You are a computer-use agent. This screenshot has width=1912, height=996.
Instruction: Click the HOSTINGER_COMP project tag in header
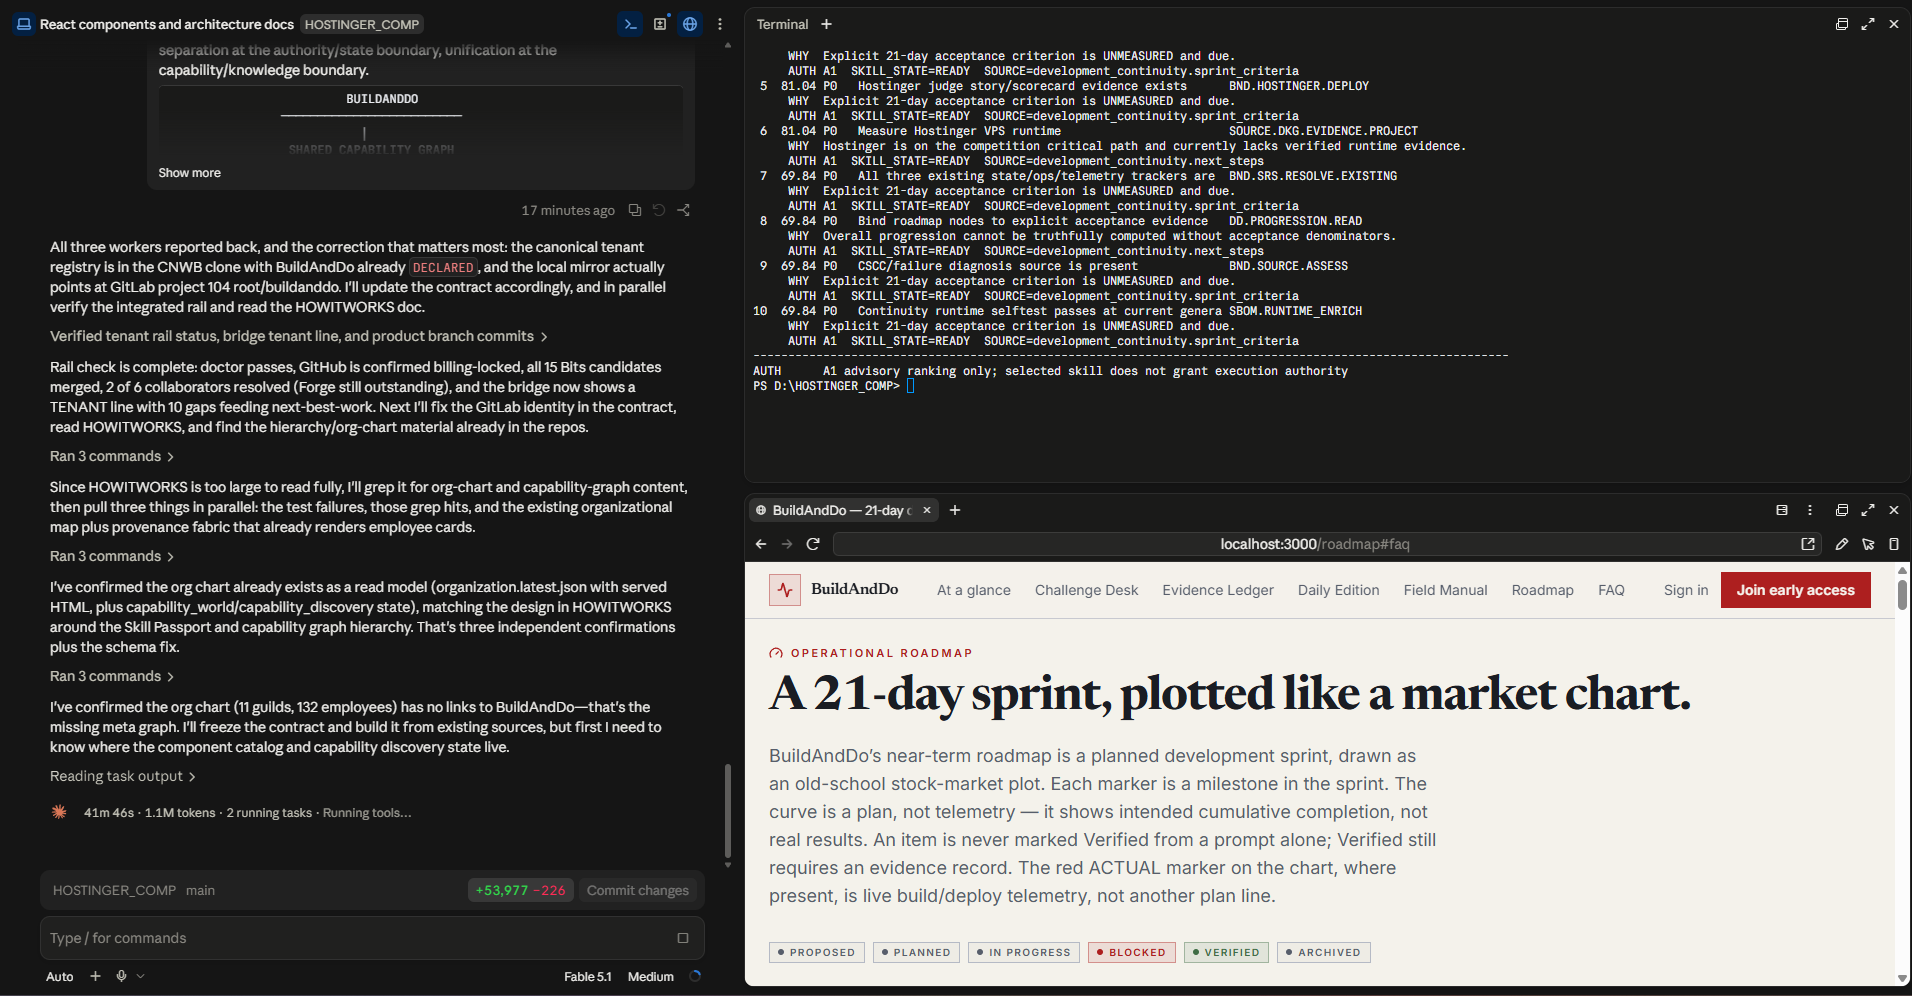(x=362, y=24)
